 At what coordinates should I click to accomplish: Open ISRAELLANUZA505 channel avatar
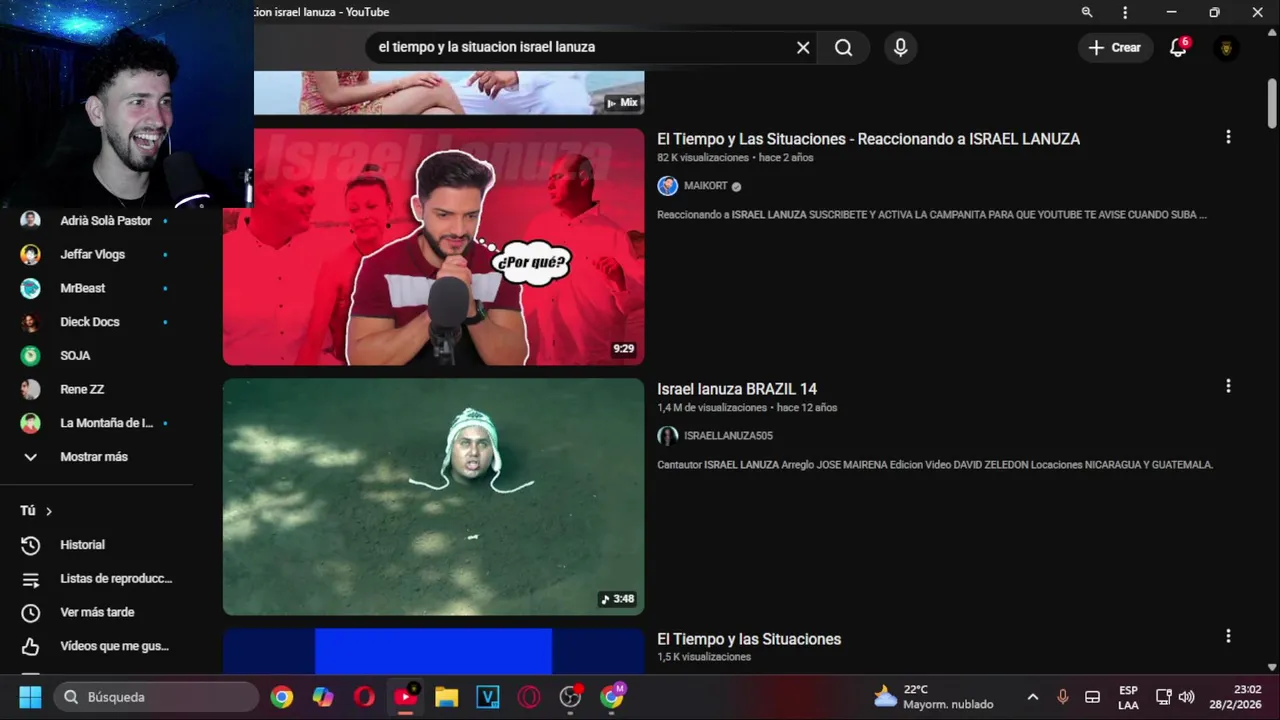pos(667,436)
